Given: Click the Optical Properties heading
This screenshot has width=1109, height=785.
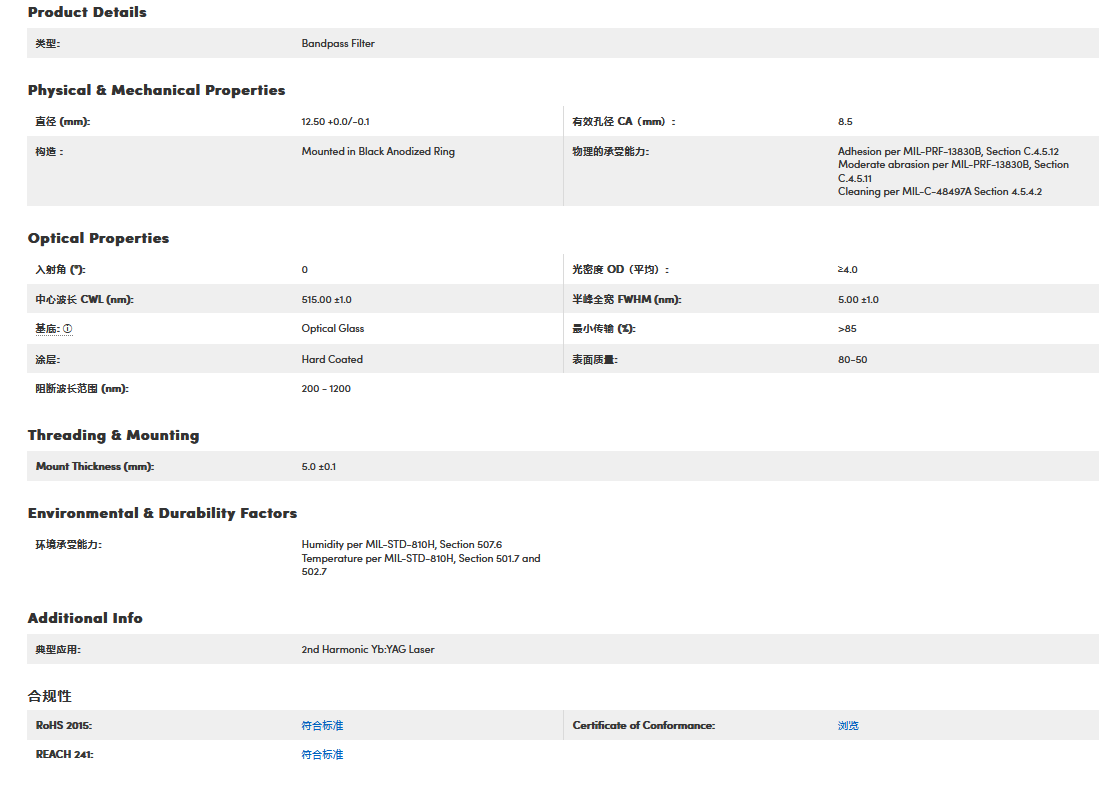Looking at the screenshot, I should (98, 238).
